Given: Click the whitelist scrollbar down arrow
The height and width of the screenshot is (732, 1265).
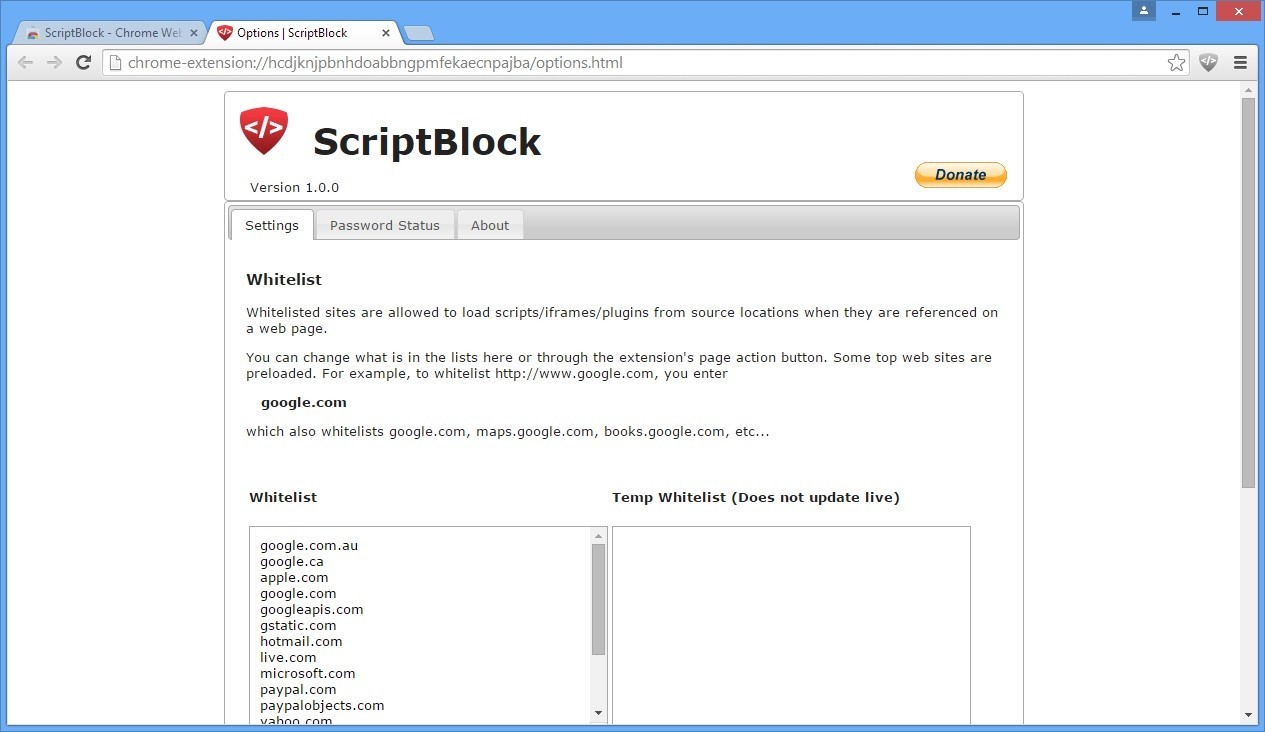Looking at the screenshot, I should [x=597, y=713].
